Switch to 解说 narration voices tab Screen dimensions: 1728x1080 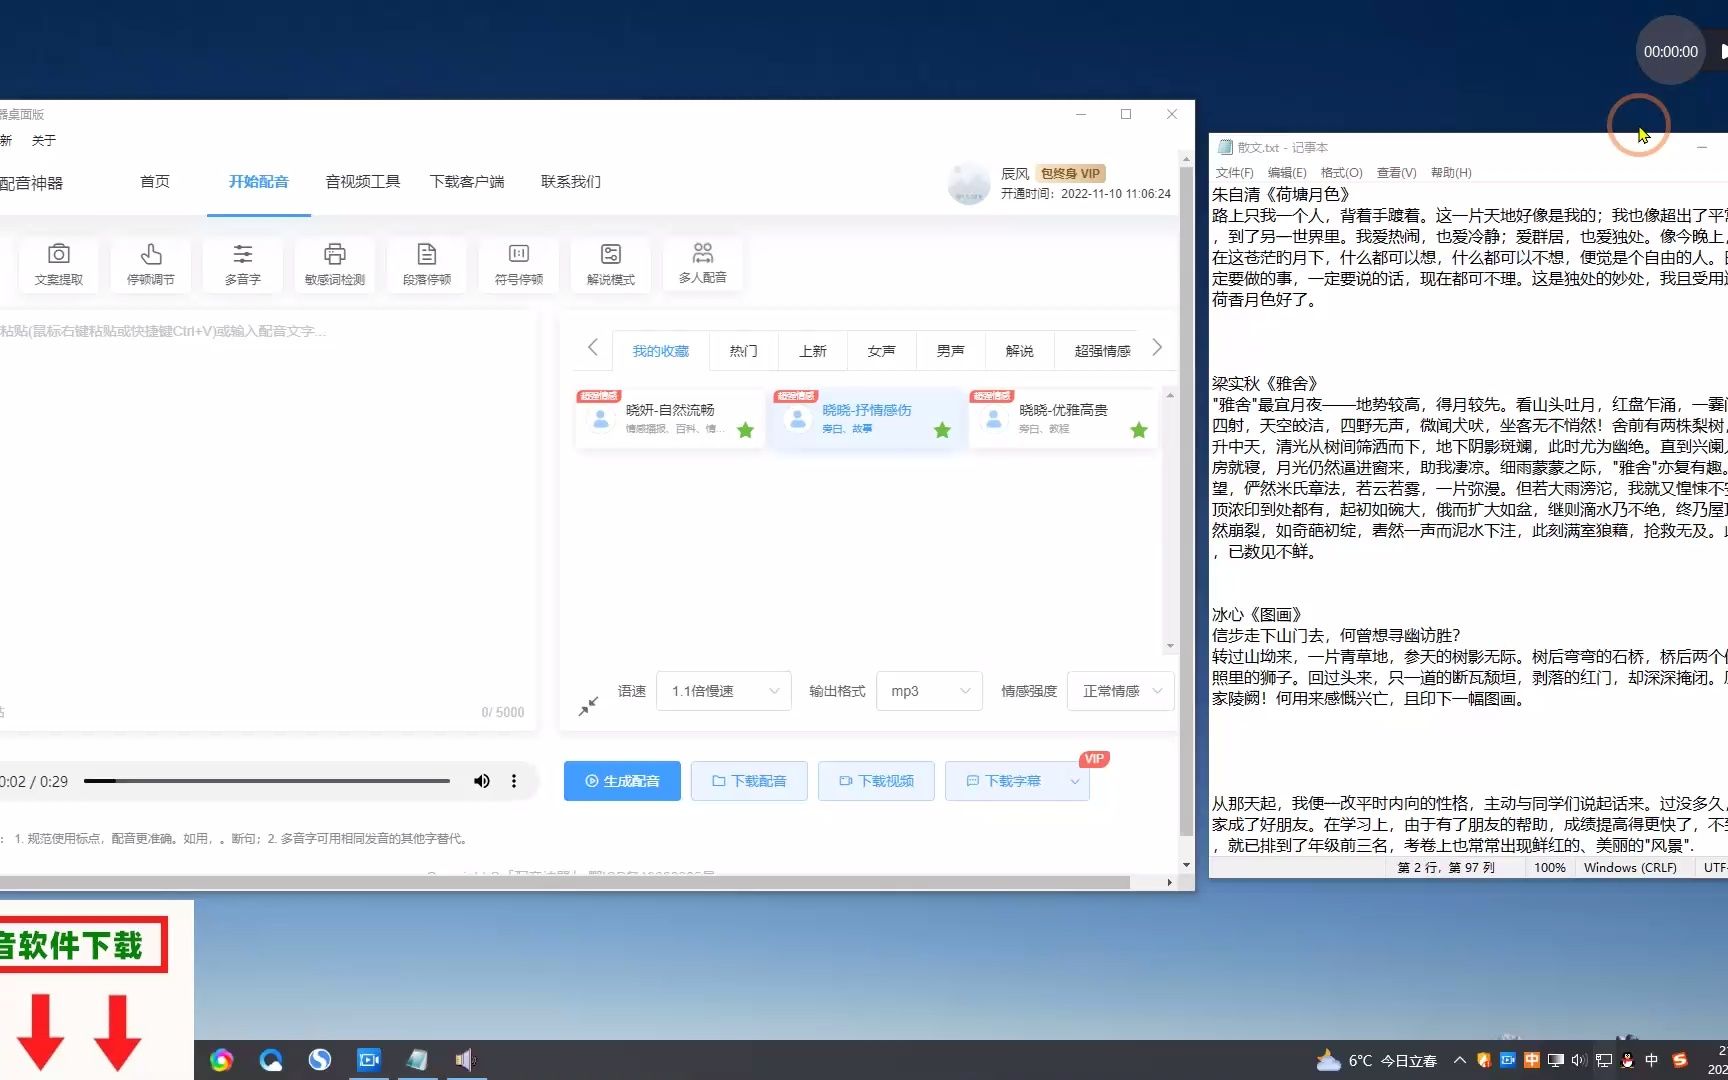click(x=1019, y=351)
